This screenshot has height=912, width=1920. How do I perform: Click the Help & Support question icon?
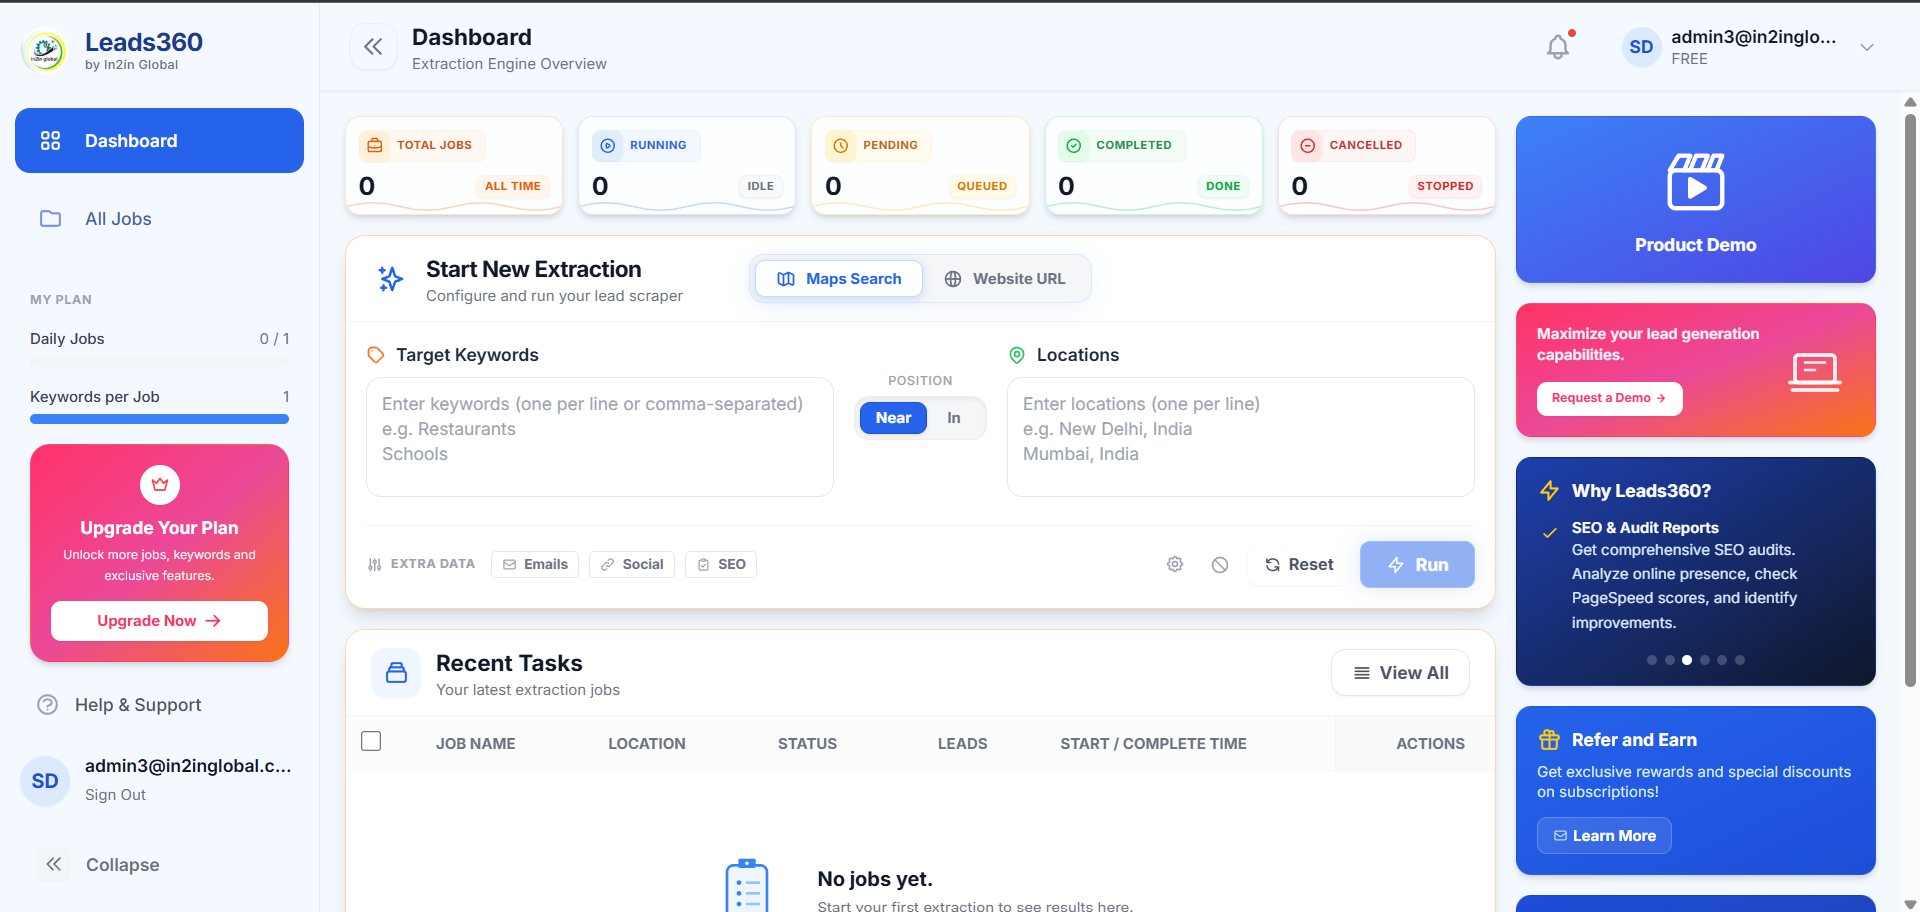(47, 705)
